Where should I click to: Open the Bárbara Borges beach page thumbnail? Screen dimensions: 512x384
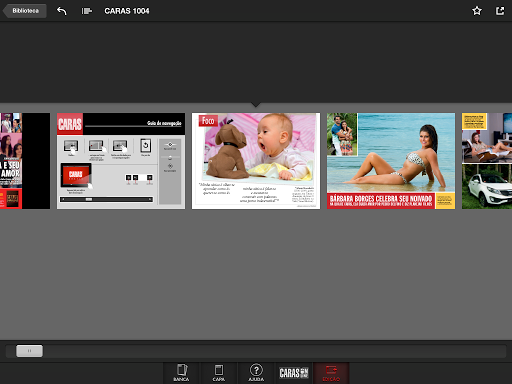coord(391,161)
